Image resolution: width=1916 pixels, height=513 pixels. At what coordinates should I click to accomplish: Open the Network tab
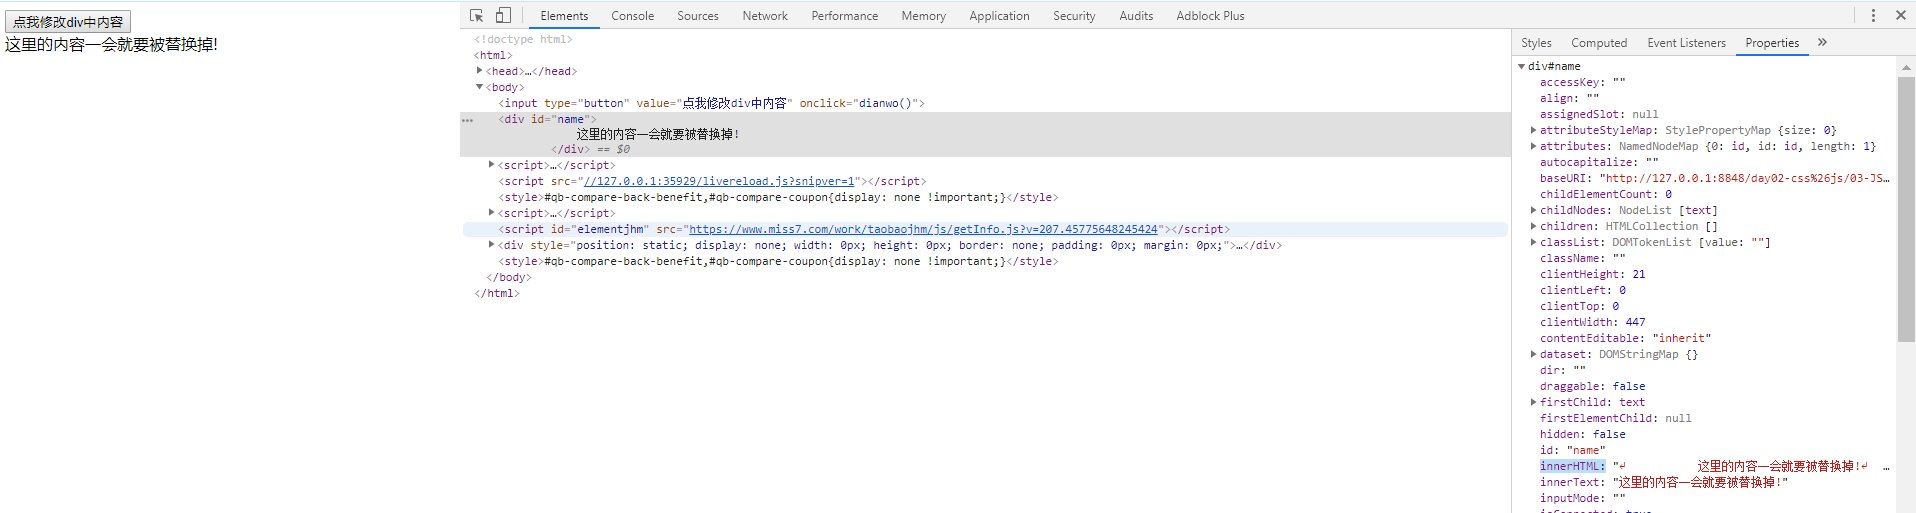[765, 16]
